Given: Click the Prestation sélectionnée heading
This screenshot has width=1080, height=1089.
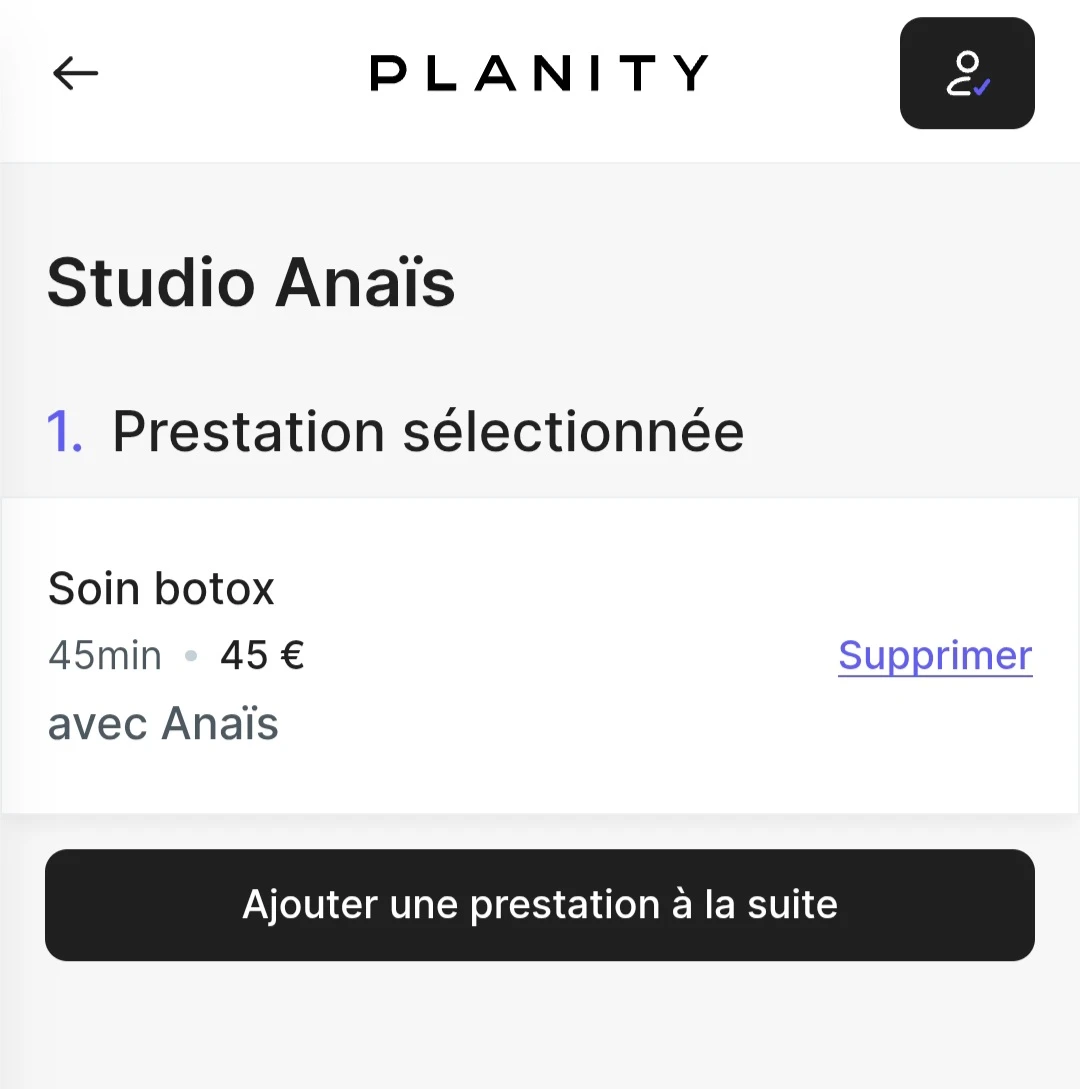Looking at the screenshot, I should click(x=427, y=432).
